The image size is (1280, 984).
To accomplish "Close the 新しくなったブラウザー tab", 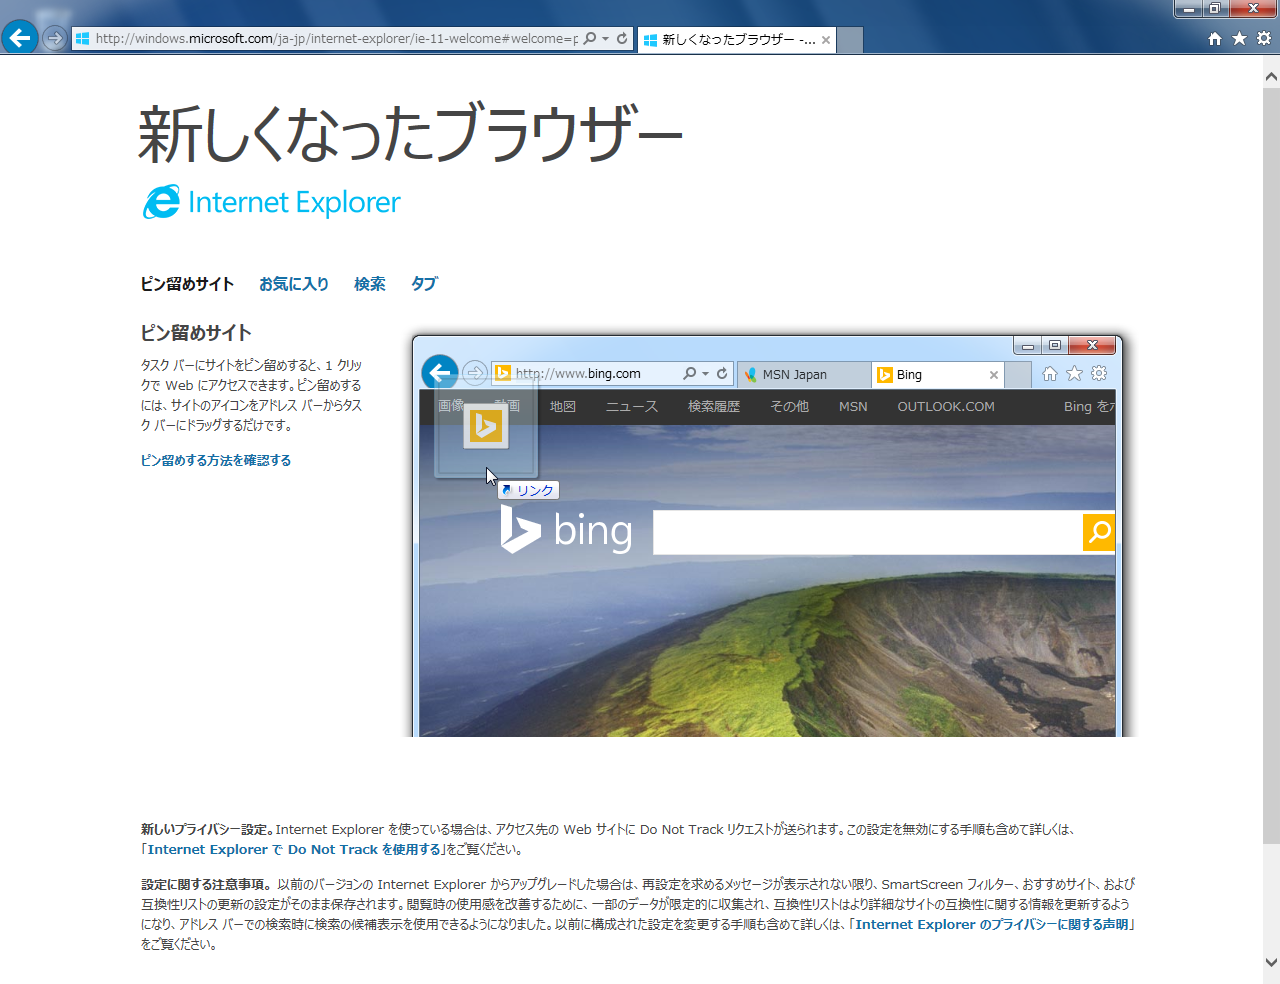I will click(826, 40).
